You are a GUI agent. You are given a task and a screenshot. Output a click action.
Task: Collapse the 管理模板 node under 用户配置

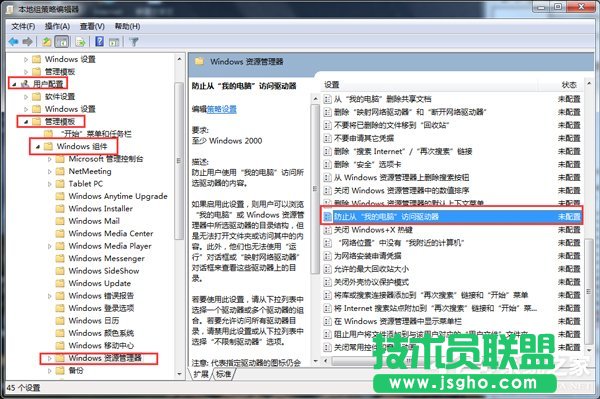pos(26,122)
